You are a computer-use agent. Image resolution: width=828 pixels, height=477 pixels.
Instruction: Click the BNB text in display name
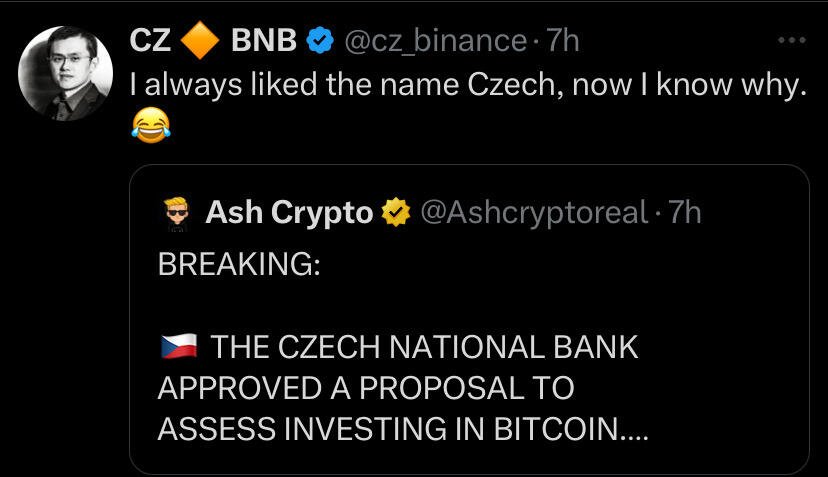pyautogui.click(x=264, y=40)
